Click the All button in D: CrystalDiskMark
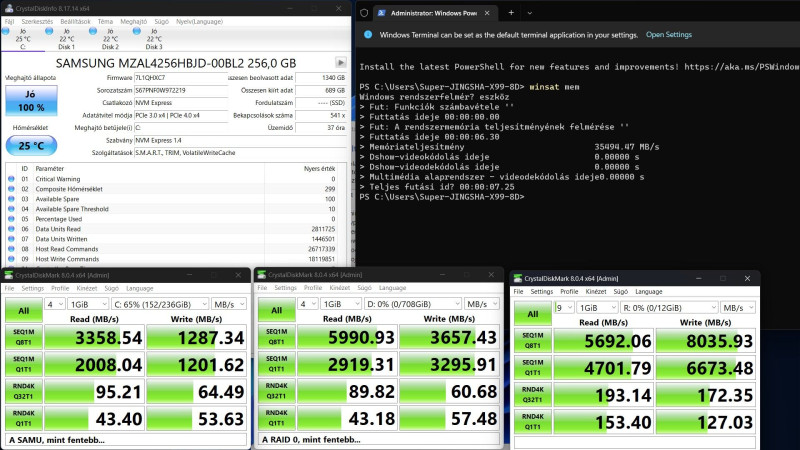Image resolution: width=800 pixels, height=450 pixels. tap(277, 310)
